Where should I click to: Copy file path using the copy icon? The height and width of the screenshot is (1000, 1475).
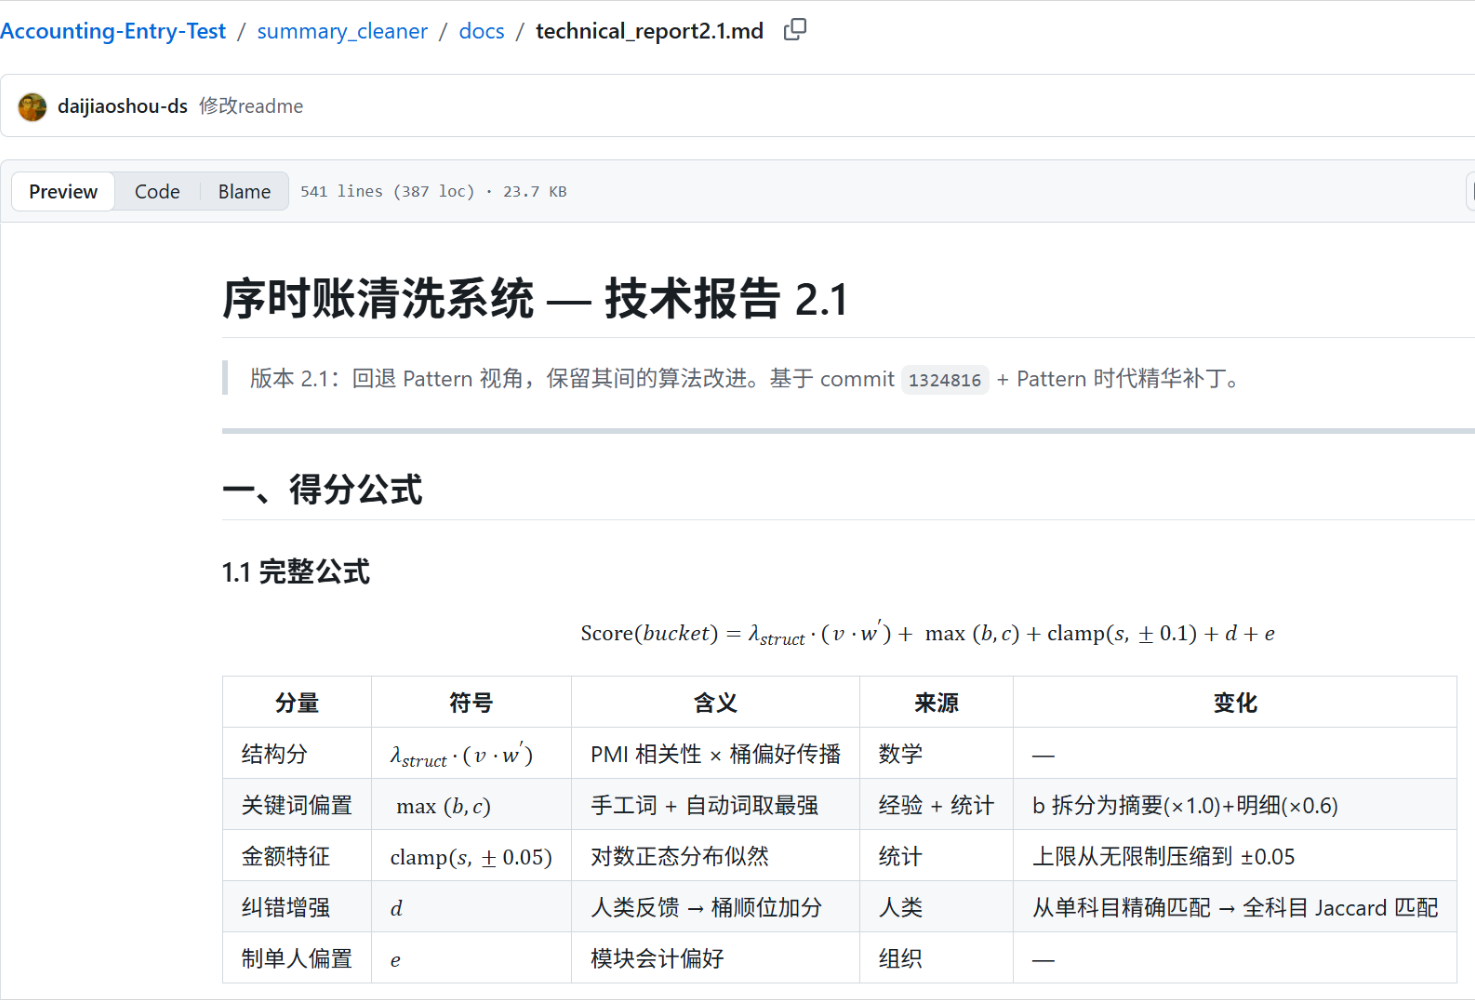tap(795, 30)
